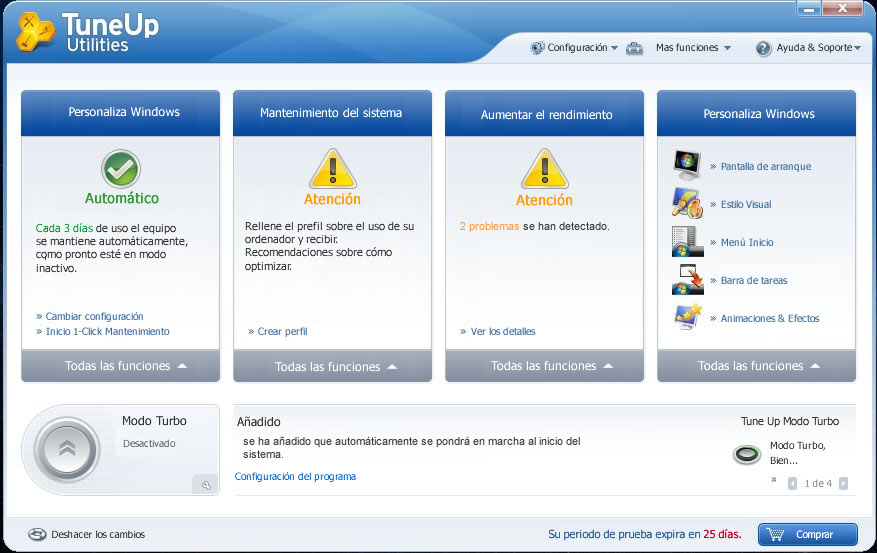Click the Mantenimiento del sistema panel header
The image size is (877, 553).
pyautogui.click(x=332, y=113)
